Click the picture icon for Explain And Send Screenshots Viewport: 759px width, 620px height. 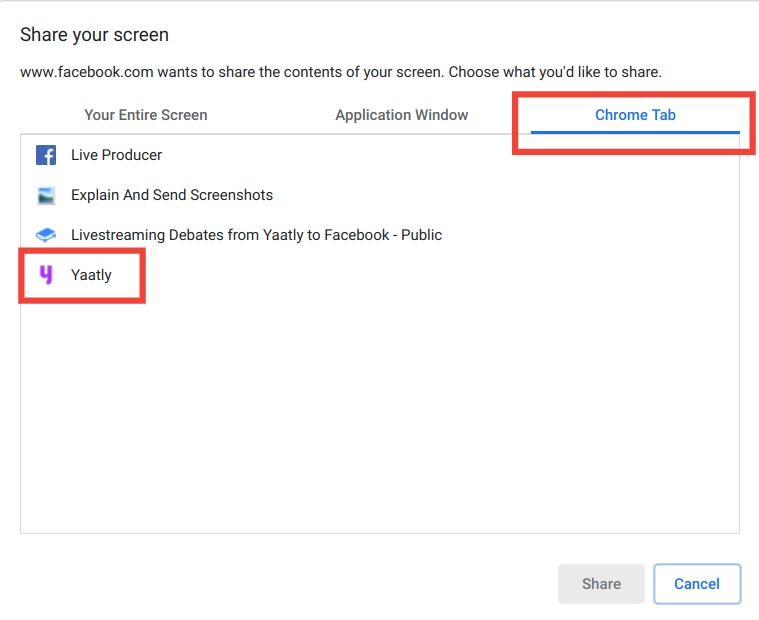(46, 195)
